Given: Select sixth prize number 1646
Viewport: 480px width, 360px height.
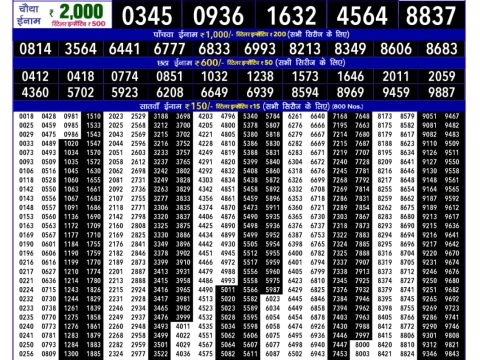Looking at the screenshot, I should (350, 76).
